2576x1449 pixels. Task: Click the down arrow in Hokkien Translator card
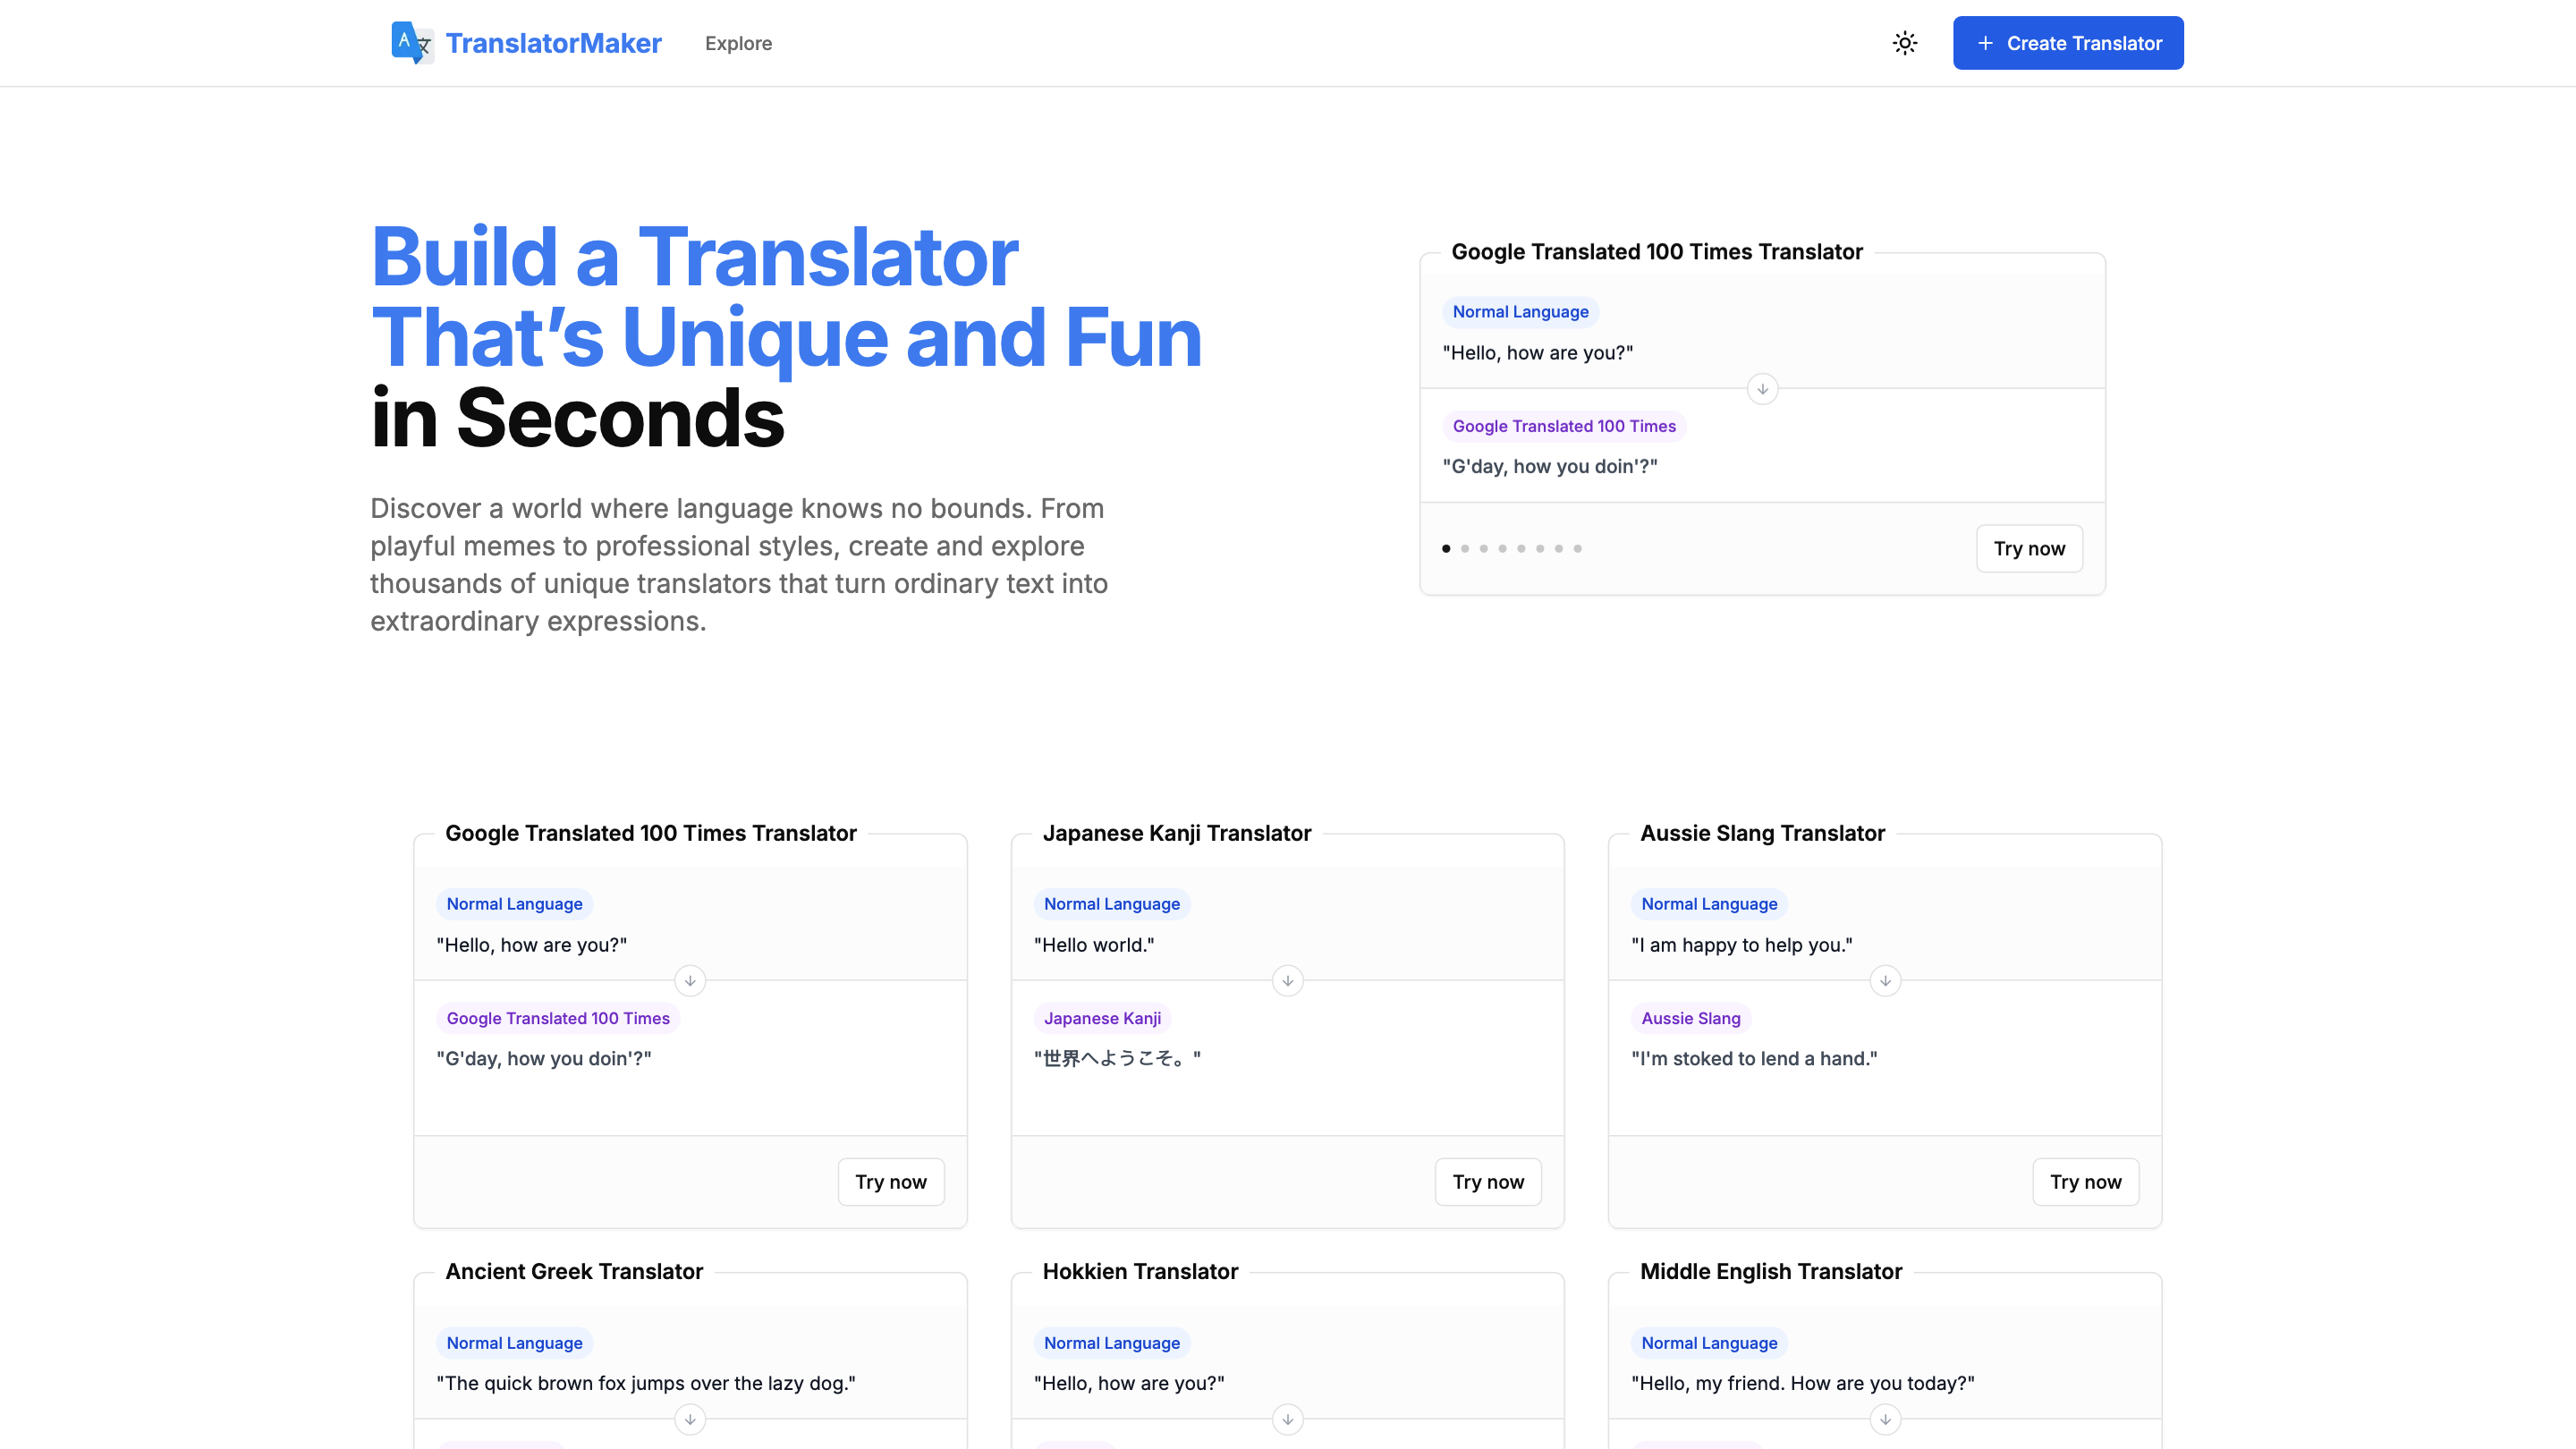(1287, 1419)
